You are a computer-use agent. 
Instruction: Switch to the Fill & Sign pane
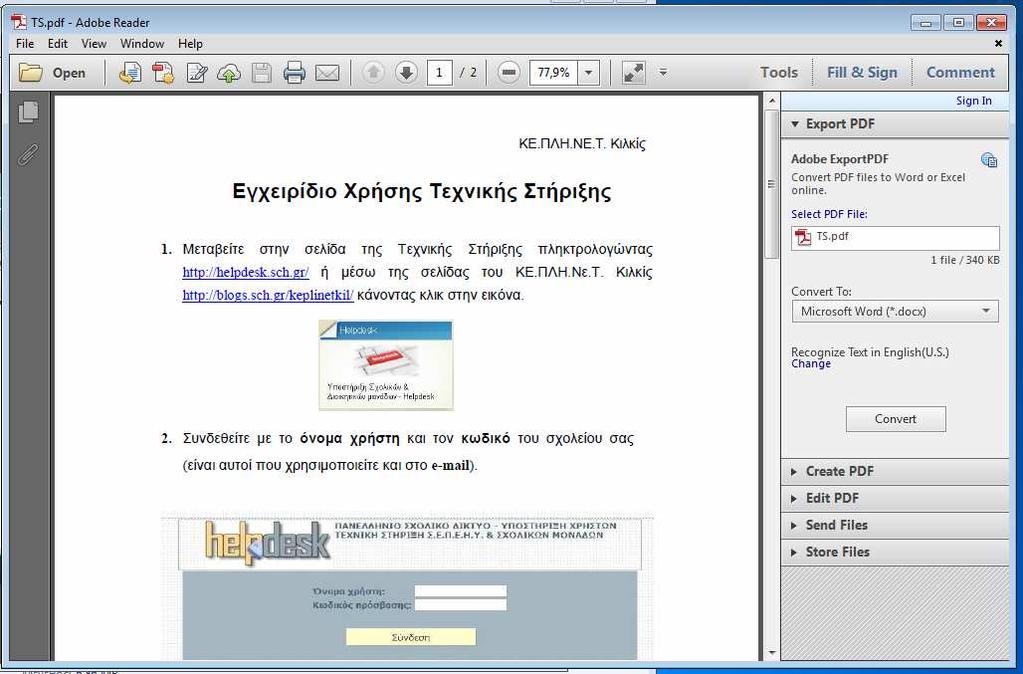(x=862, y=72)
